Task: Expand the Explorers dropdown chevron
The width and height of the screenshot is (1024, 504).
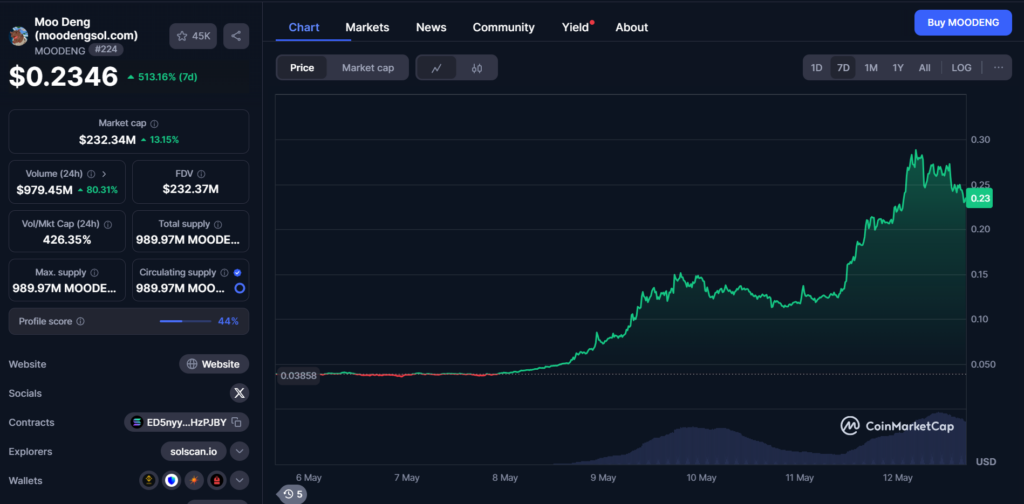Action: click(x=239, y=451)
